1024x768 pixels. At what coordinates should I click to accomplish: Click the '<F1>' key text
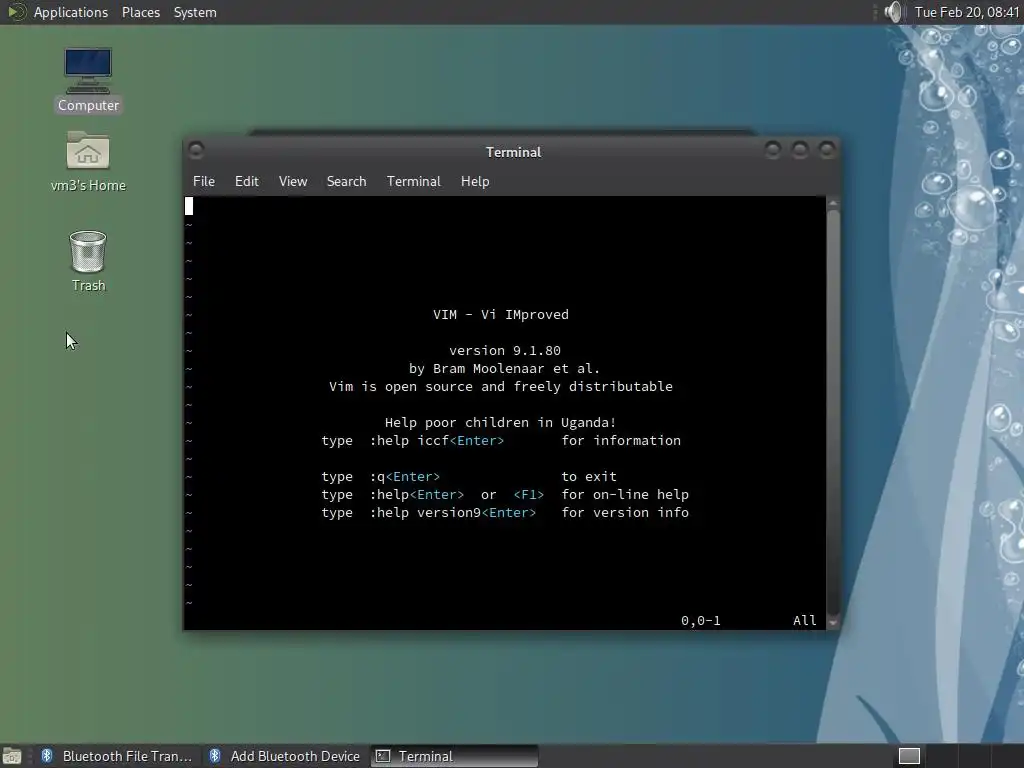point(529,495)
